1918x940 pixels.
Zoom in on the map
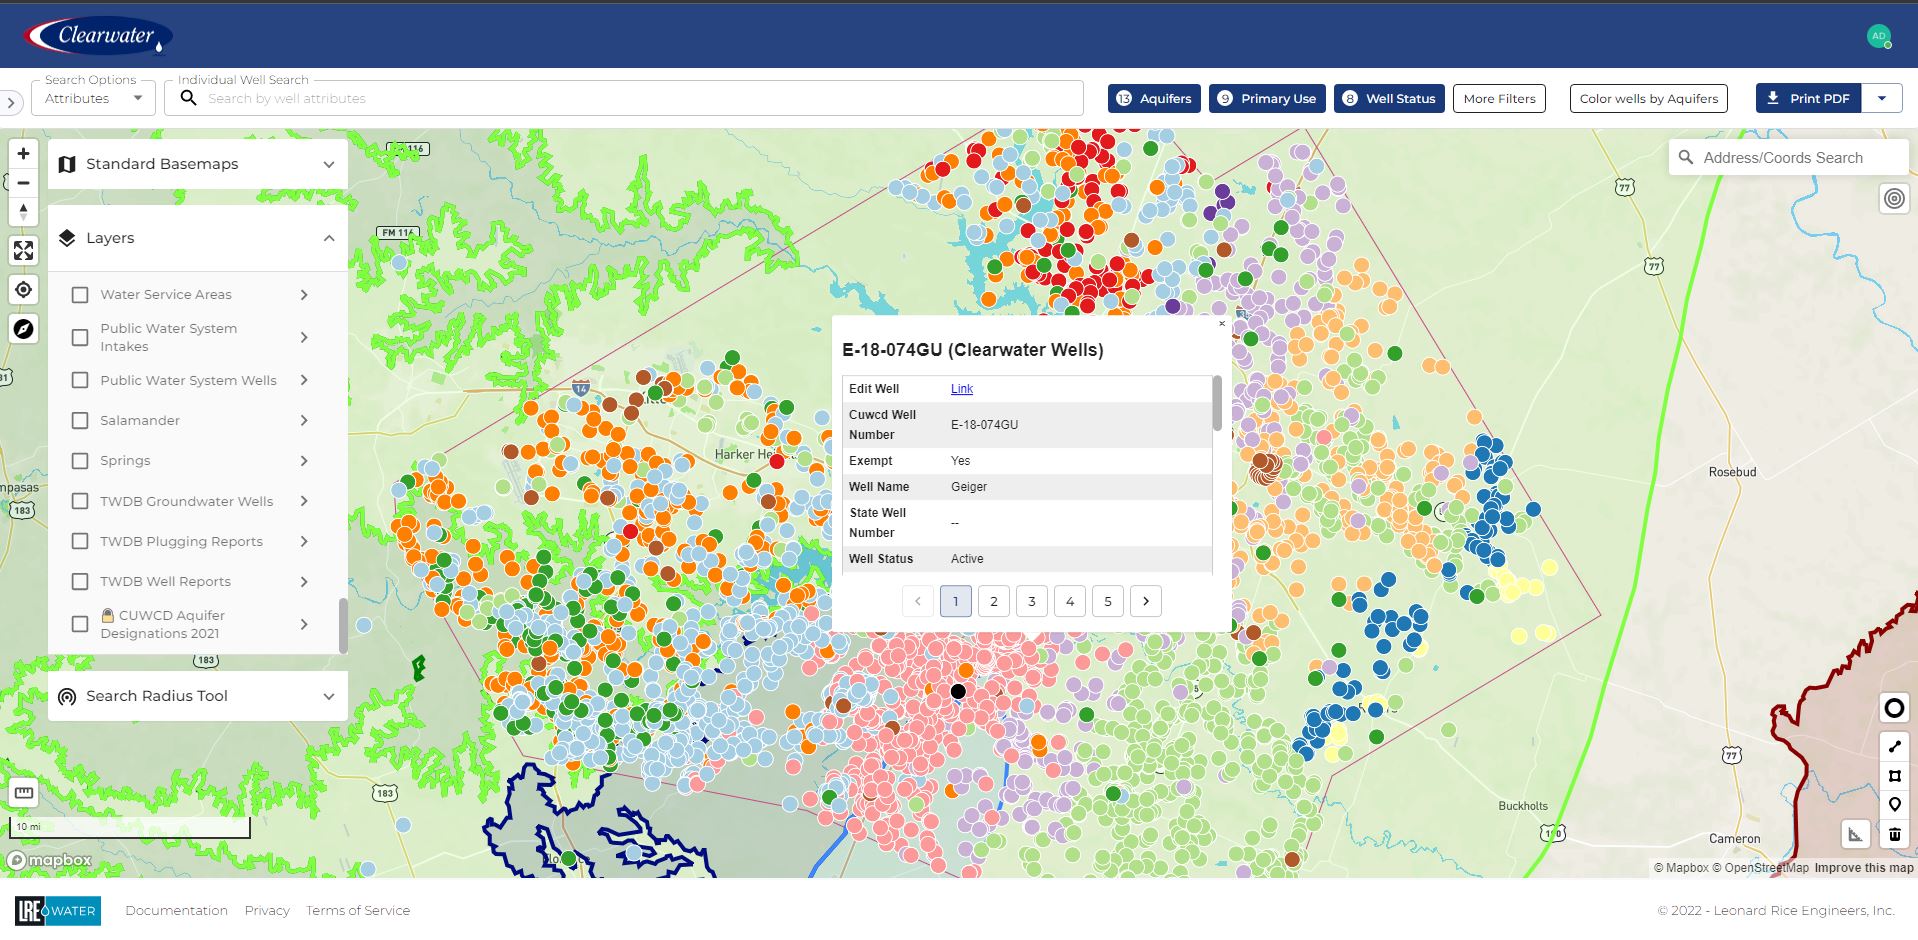click(23, 154)
